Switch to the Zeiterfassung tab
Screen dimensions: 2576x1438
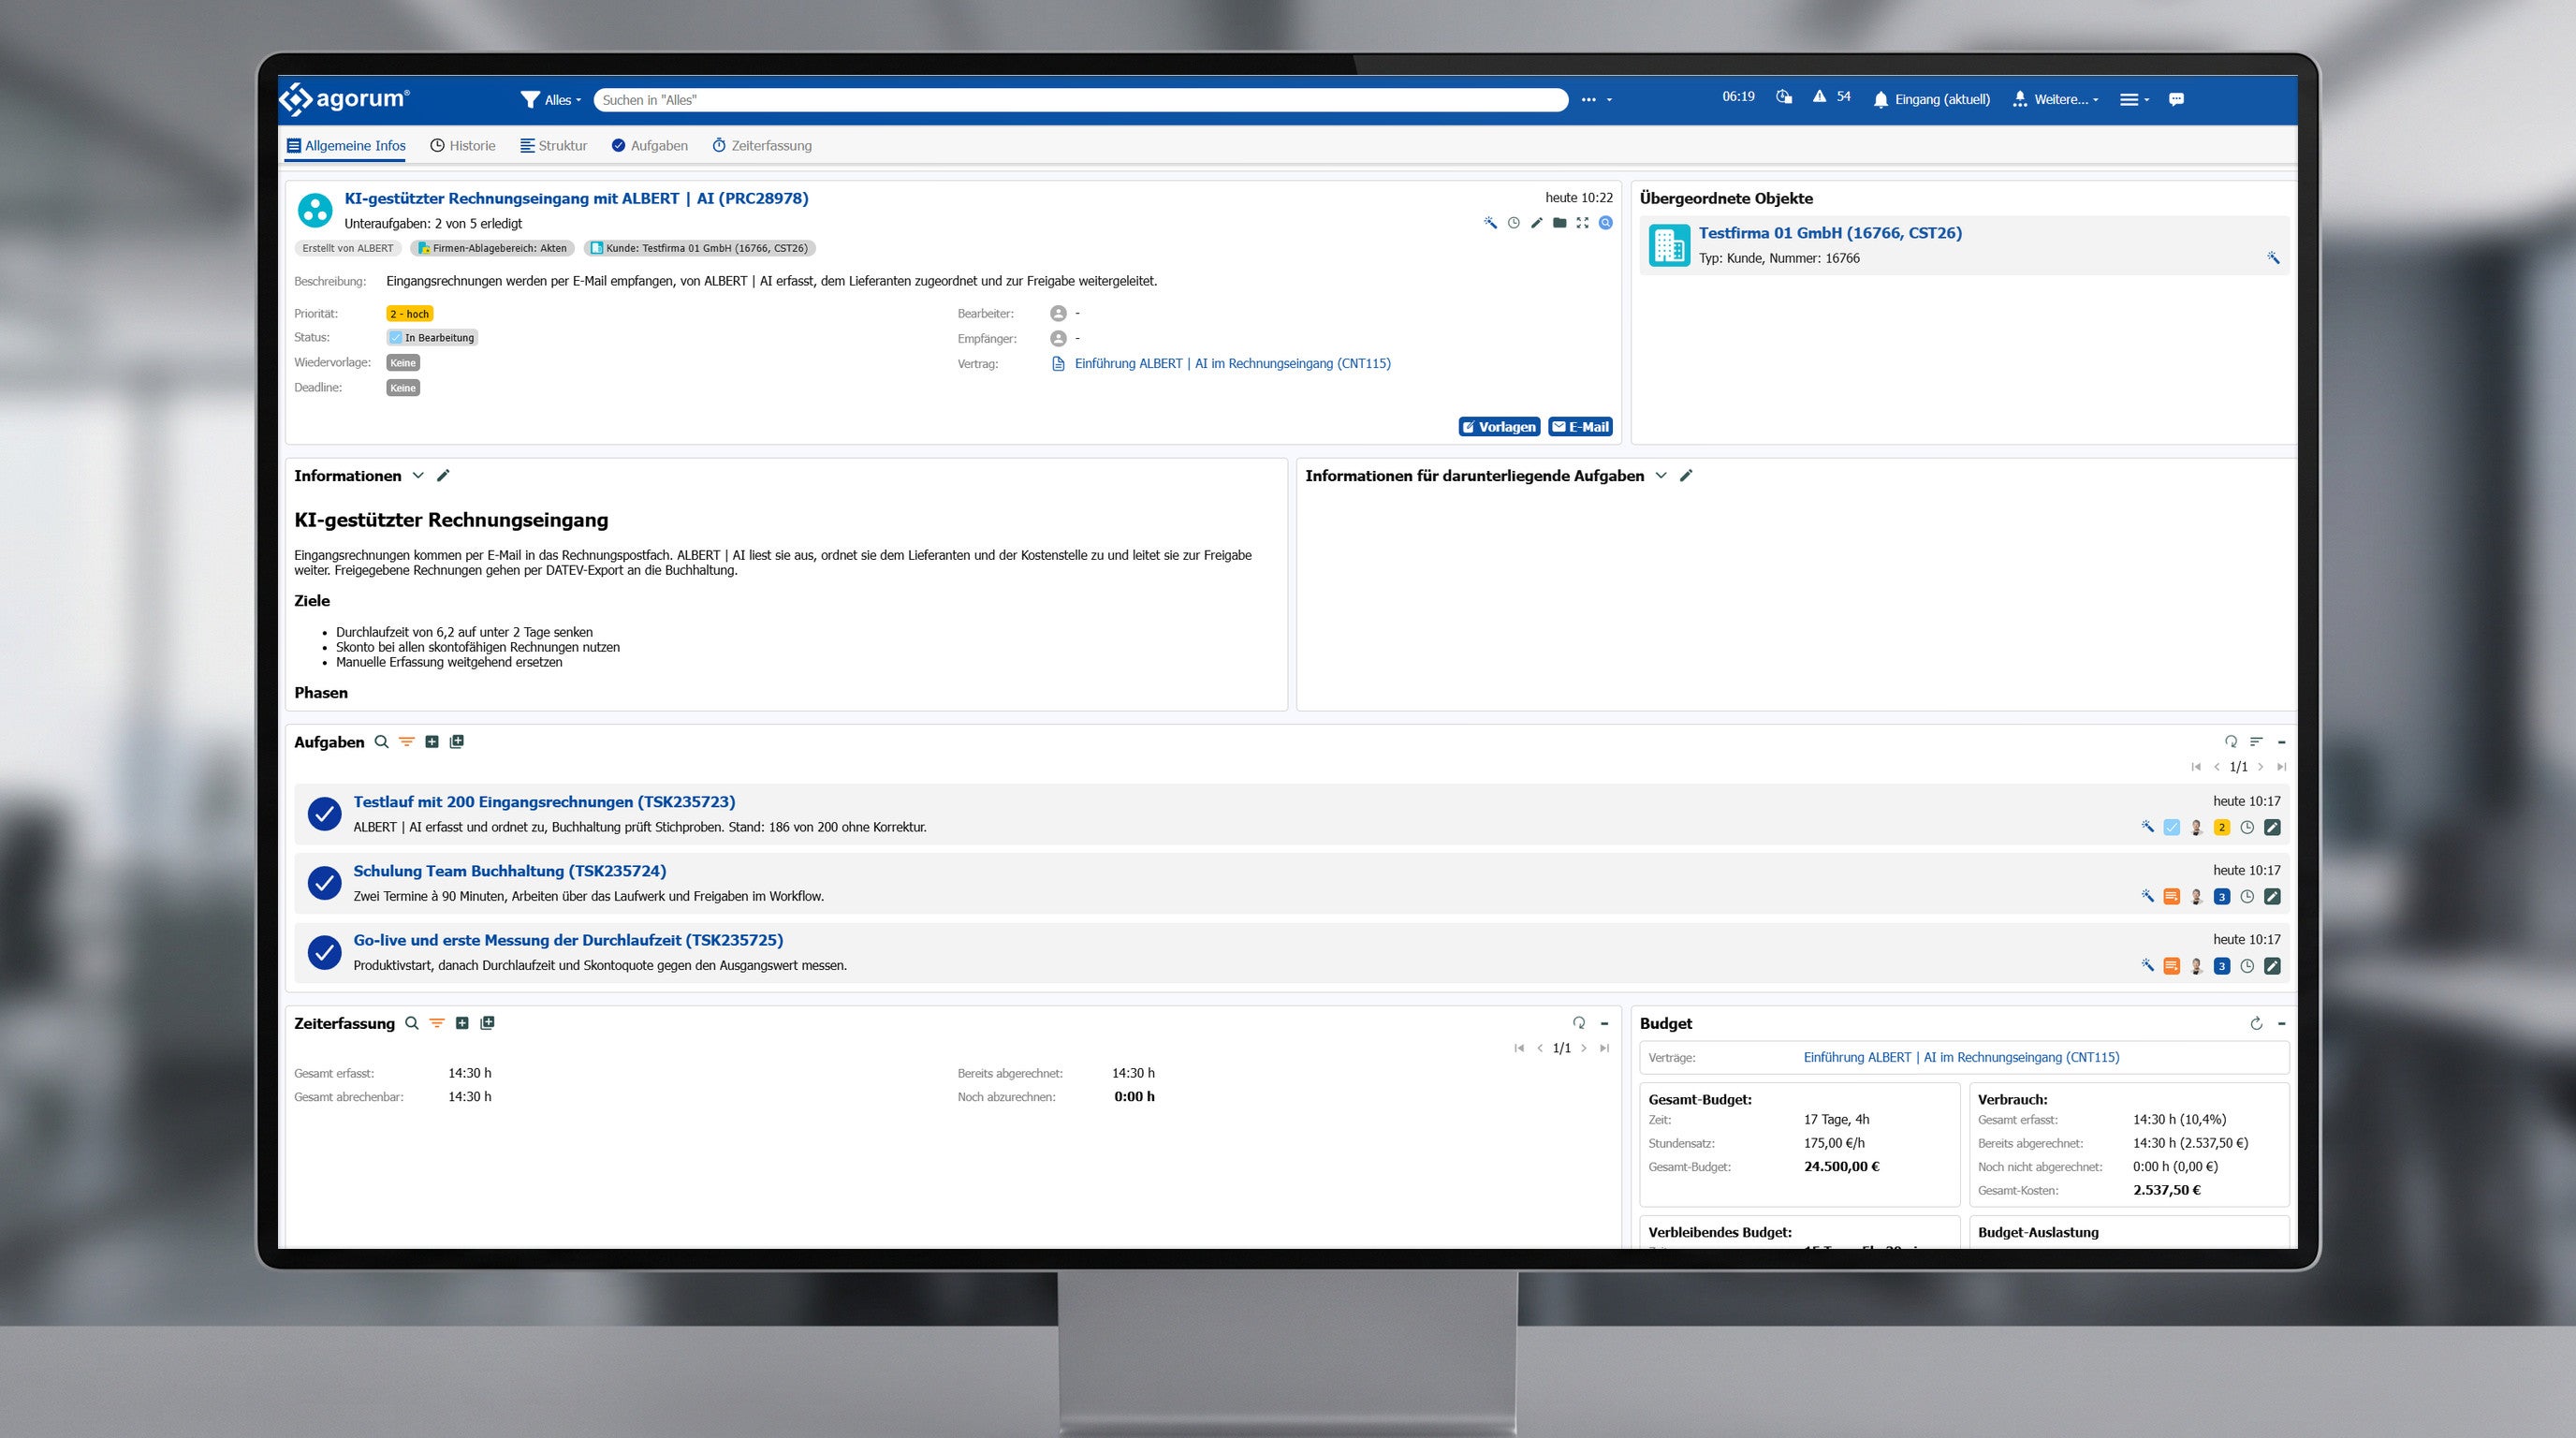[762, 146]
